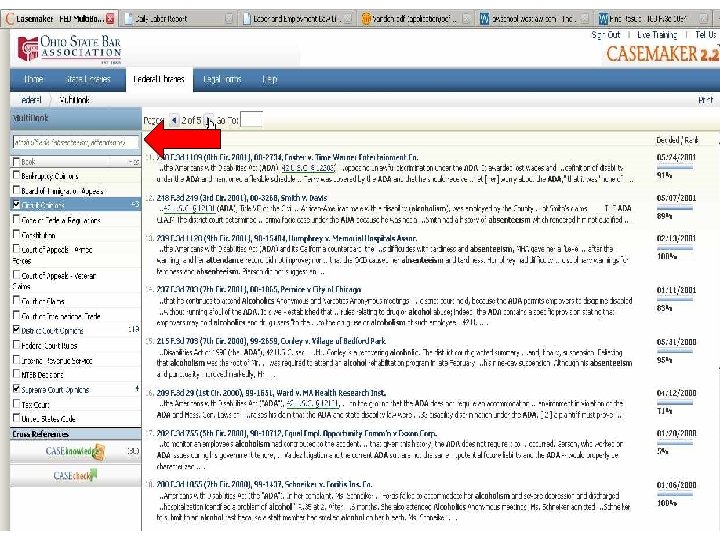
Task: Open the Home navigation tab
Action: coord(34,79)
